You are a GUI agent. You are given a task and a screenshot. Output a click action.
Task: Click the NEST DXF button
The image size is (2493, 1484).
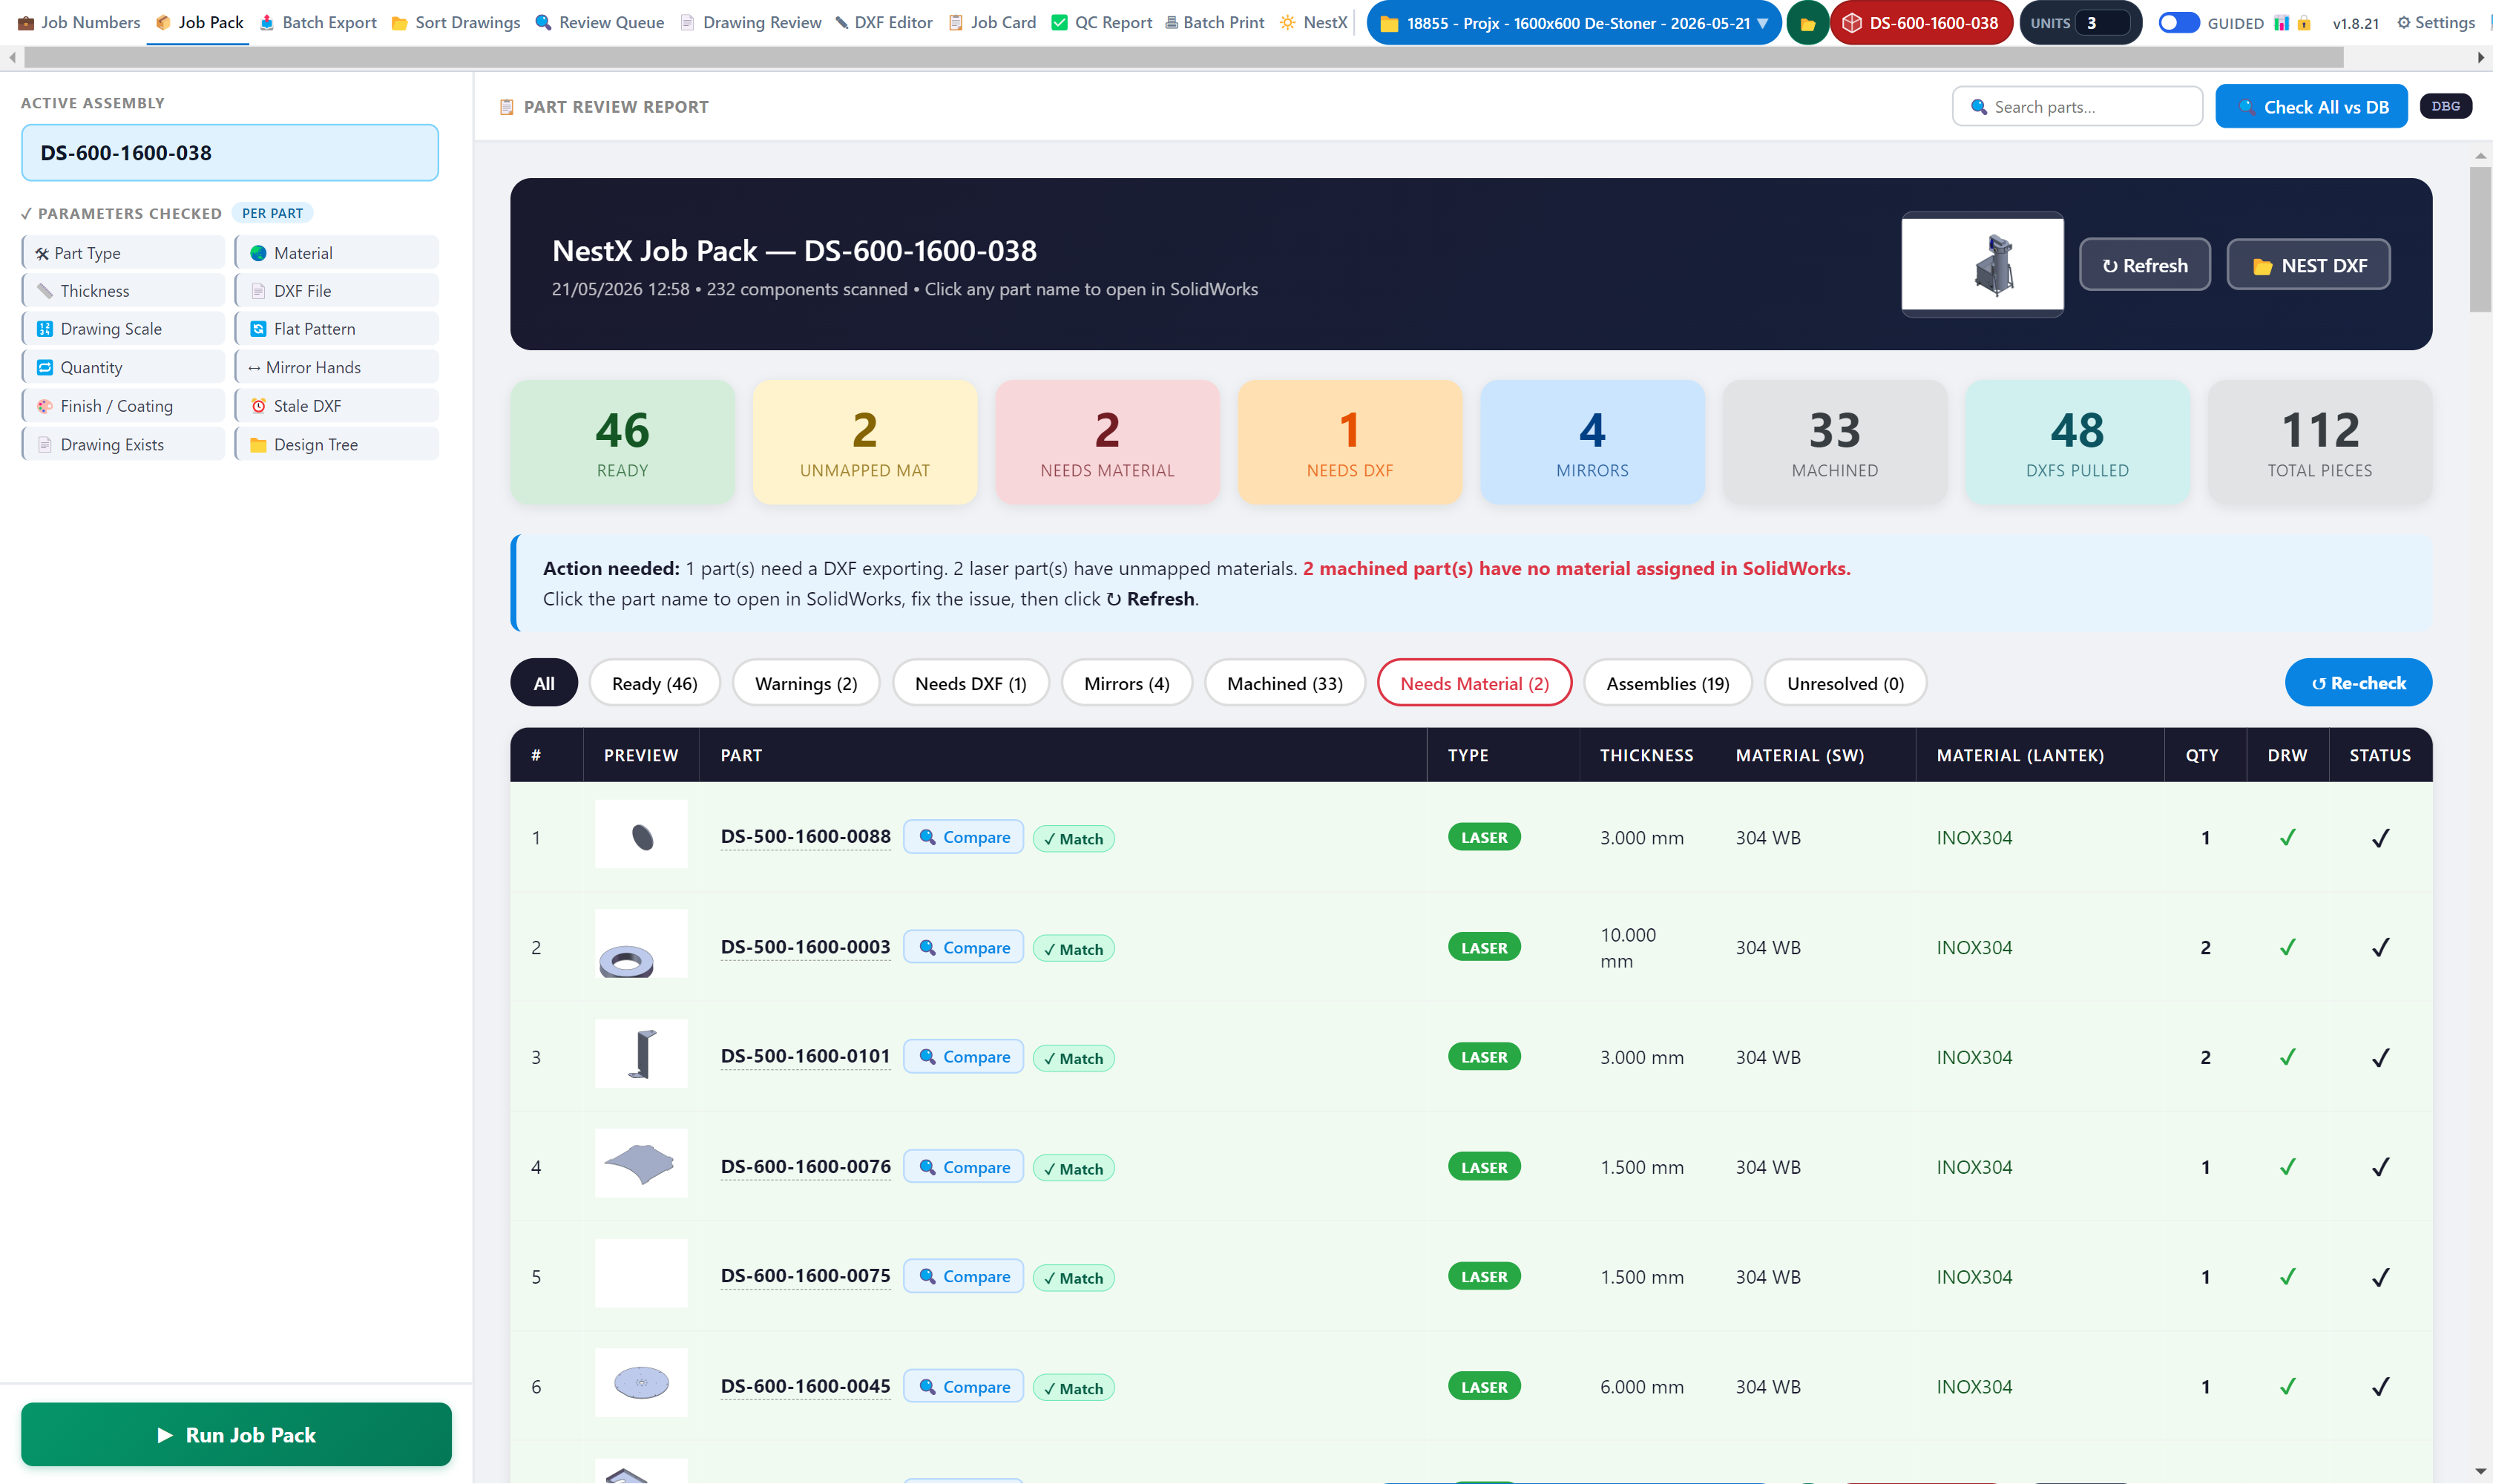[2309, 265]
